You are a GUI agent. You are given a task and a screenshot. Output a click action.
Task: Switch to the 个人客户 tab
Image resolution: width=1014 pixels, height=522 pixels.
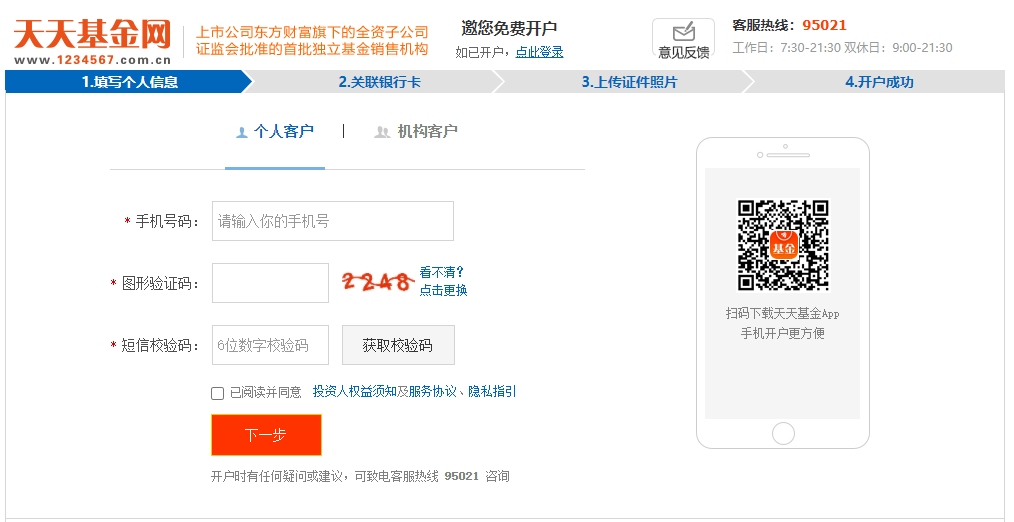[275, 132]
